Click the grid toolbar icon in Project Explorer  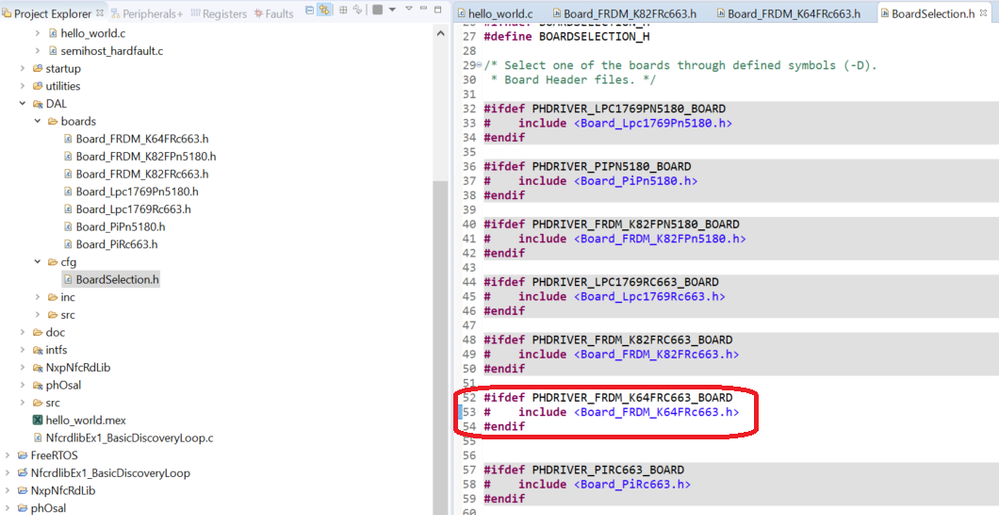click(343, 10)
